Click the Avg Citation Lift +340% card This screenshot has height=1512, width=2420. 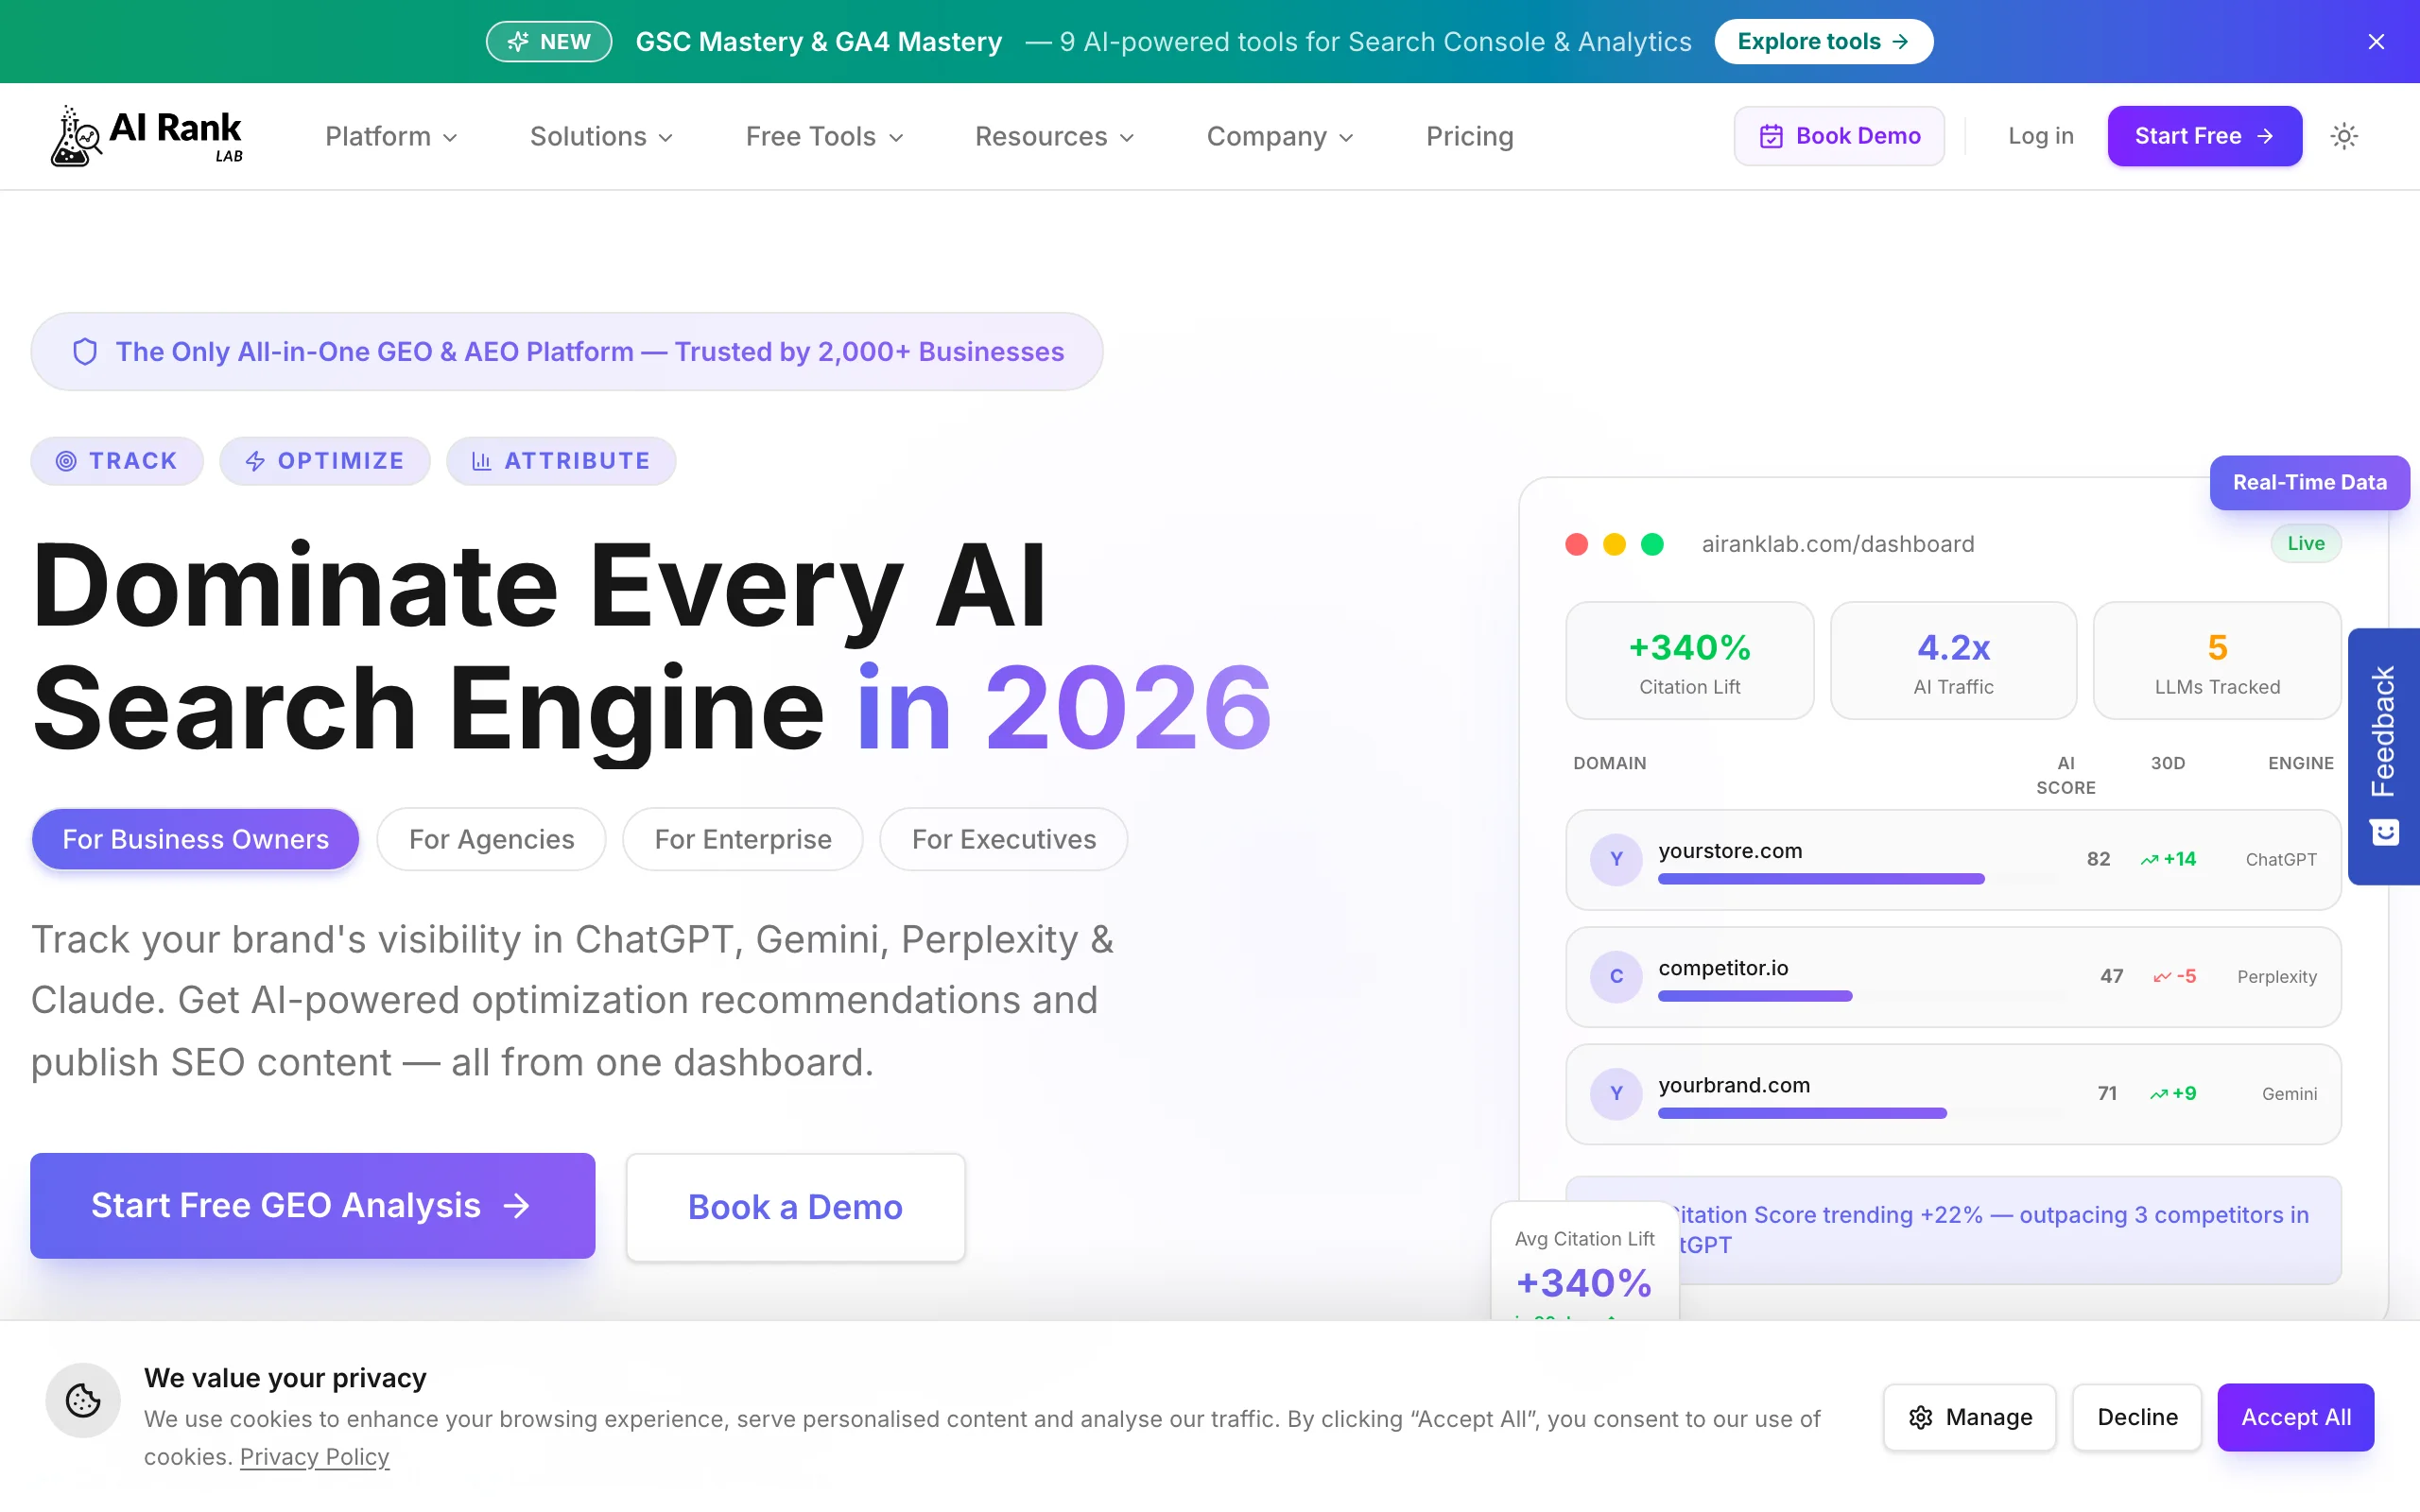[1584, 1262]
